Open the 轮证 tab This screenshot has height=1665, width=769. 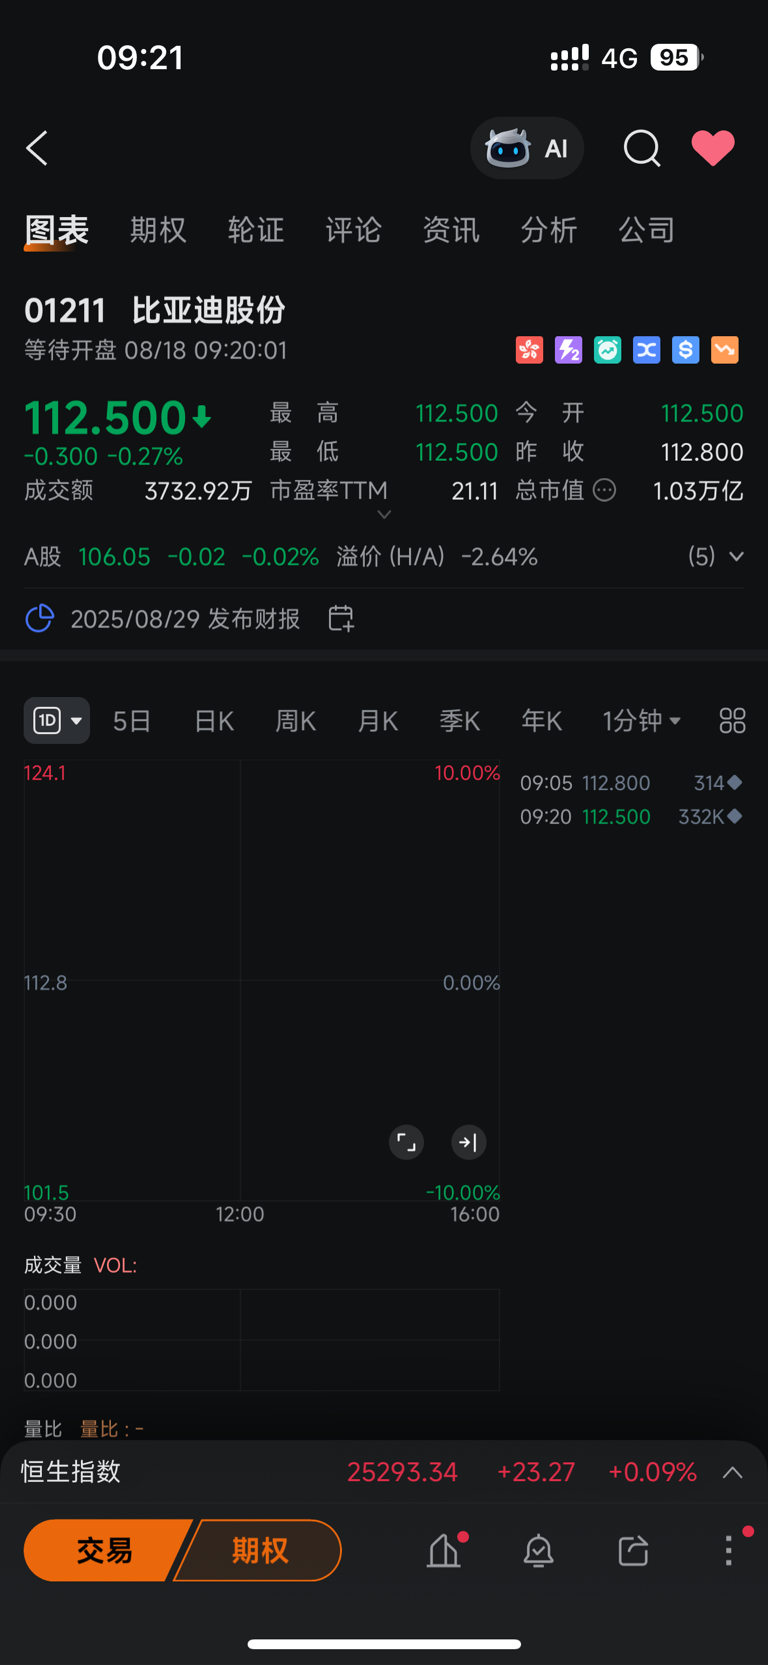pyautogui.click(x=256, y=230)
